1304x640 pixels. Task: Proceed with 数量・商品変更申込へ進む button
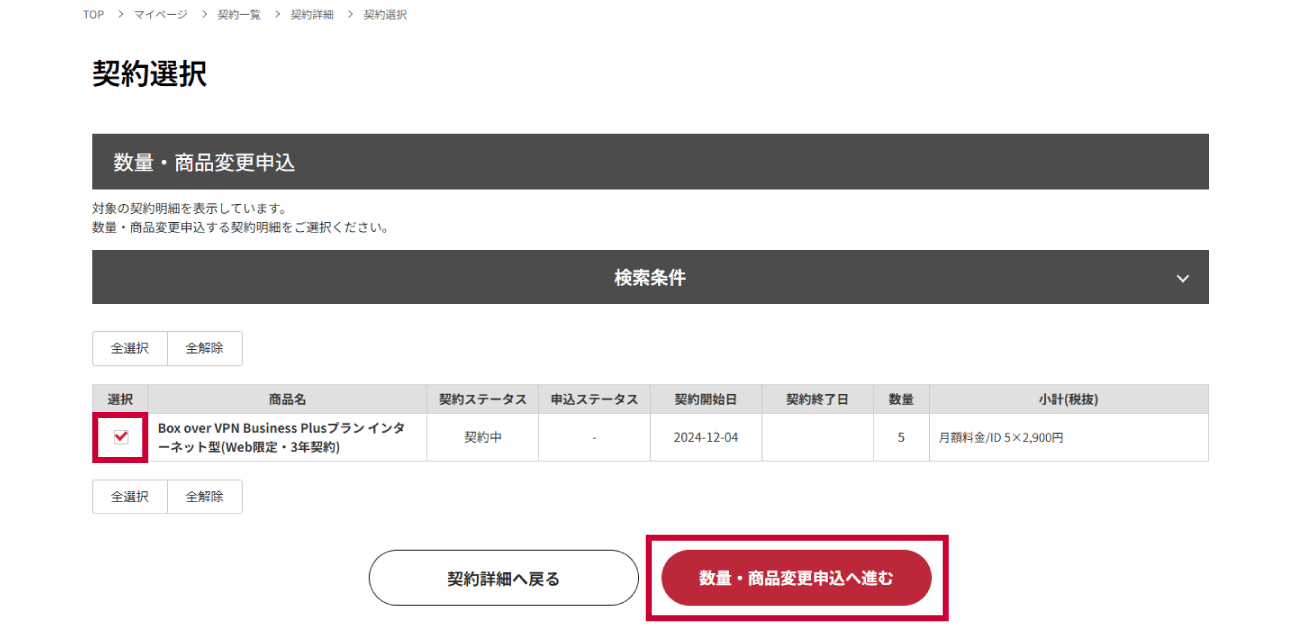796,578
